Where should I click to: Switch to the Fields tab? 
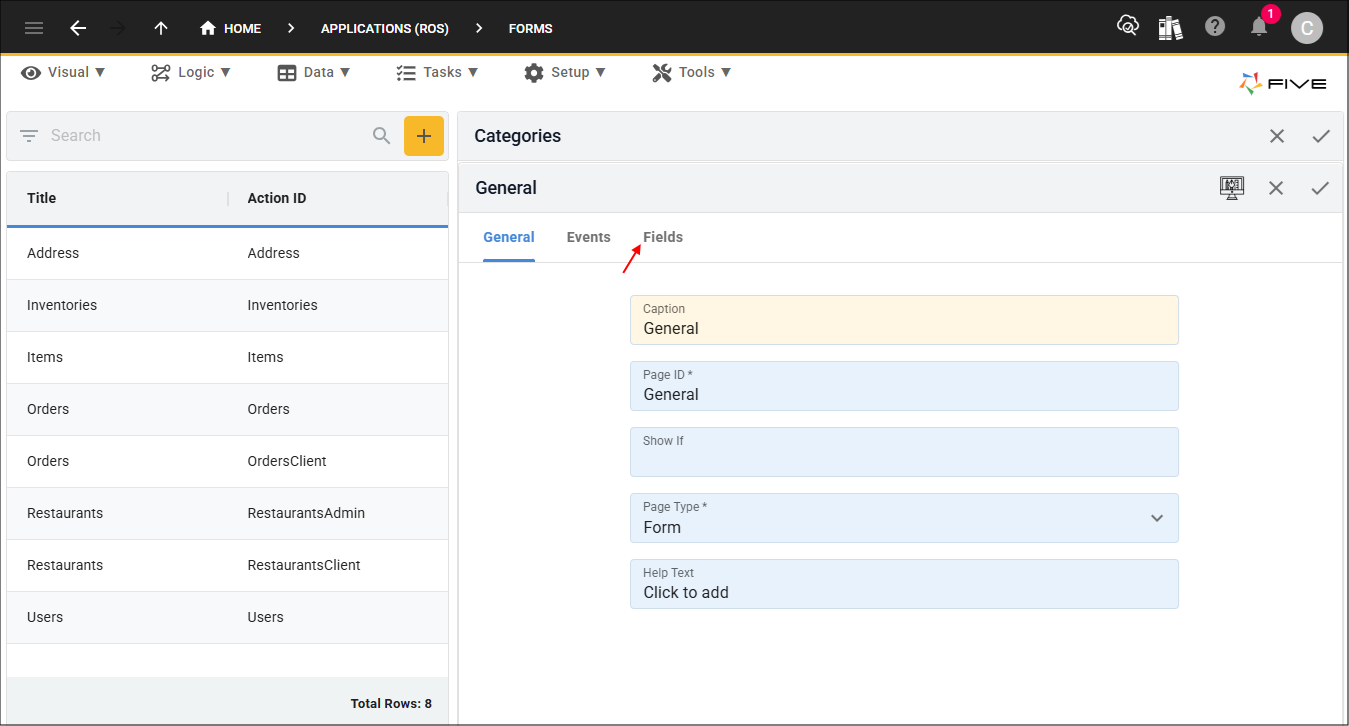[x=663, y=237]
